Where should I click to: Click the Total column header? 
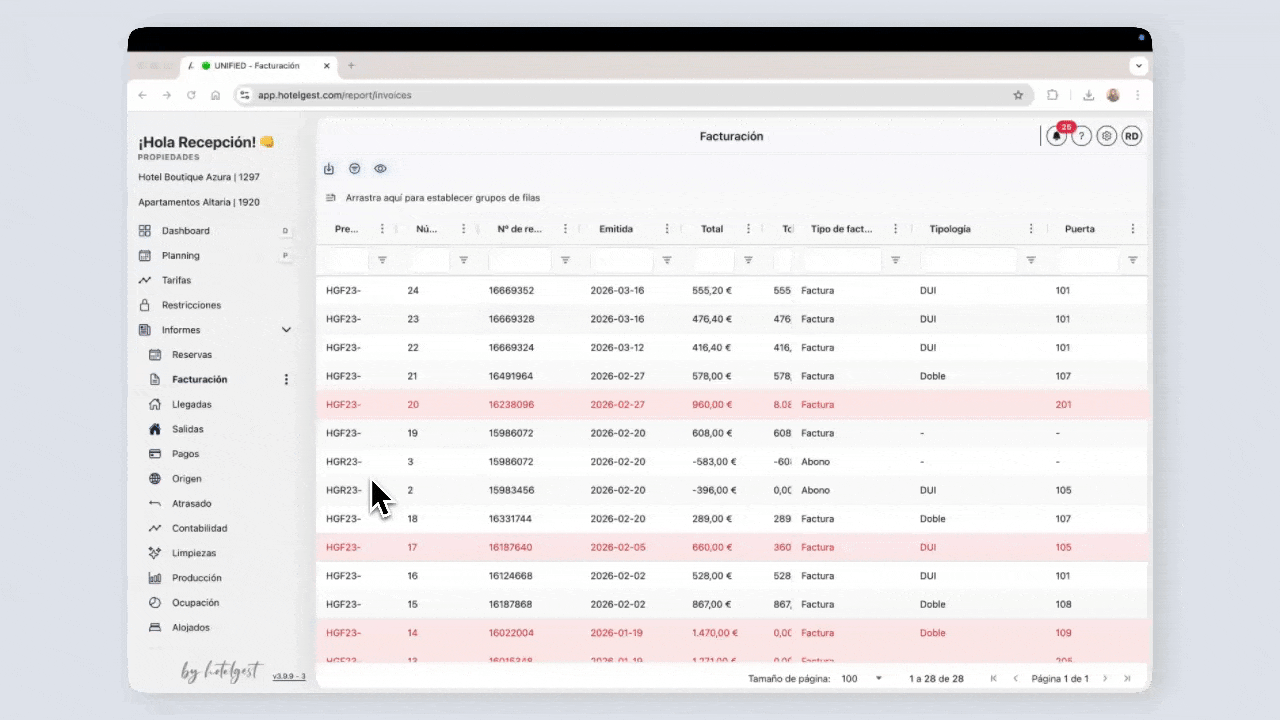point(711,229)
